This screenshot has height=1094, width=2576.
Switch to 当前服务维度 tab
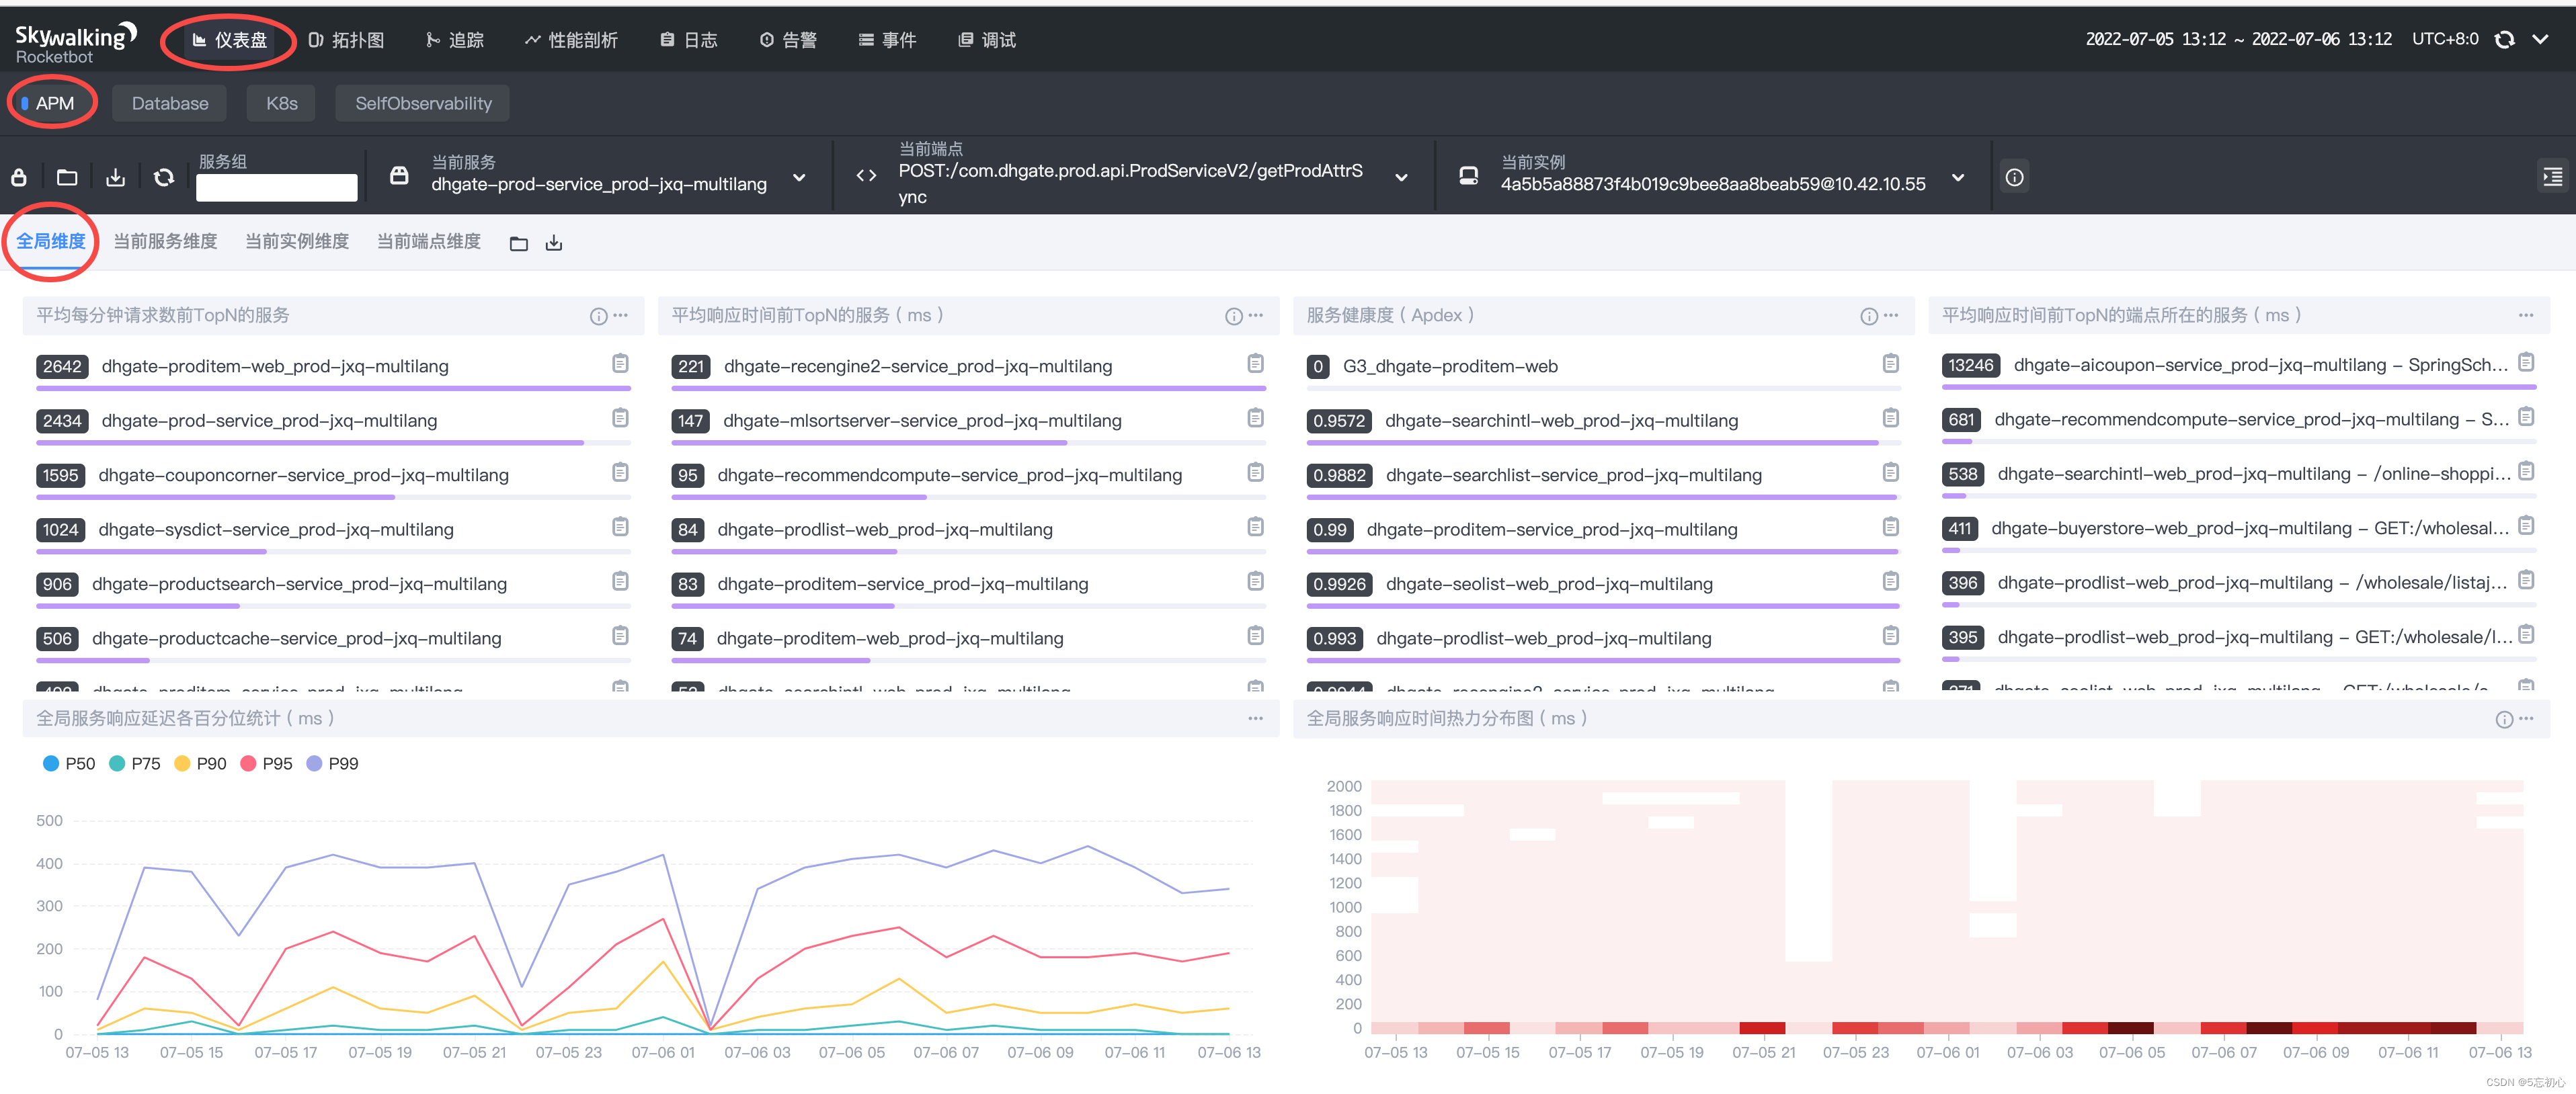pyautogui.click(x=165, y=241)
